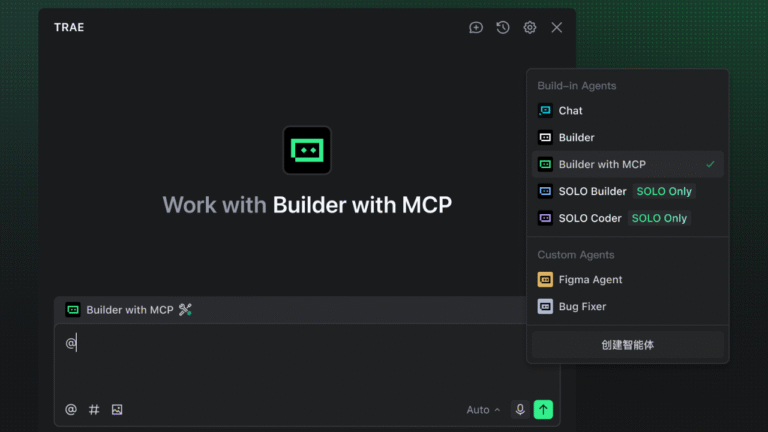768x432 pixels.
Task: Attach an image via picture icon
Action: pyautogui.click(x=117, y=409)
